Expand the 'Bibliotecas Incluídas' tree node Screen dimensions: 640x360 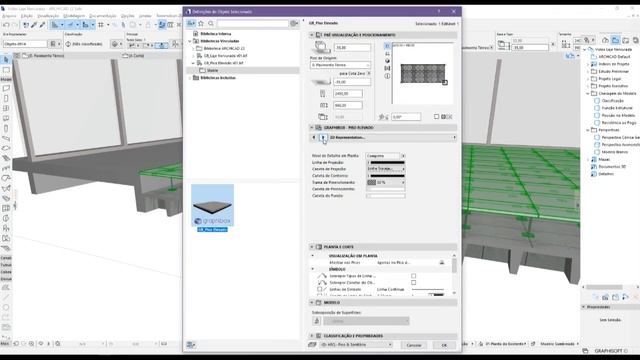point(190,78)
